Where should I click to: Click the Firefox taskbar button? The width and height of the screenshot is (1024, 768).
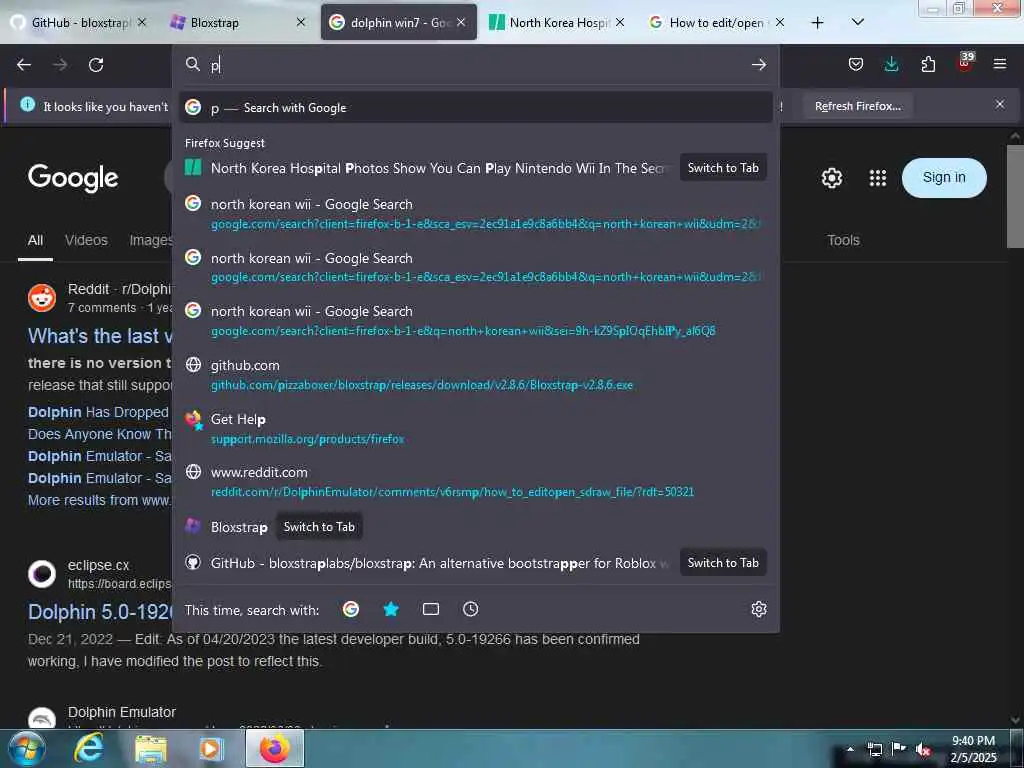click(x=275, y=749)
